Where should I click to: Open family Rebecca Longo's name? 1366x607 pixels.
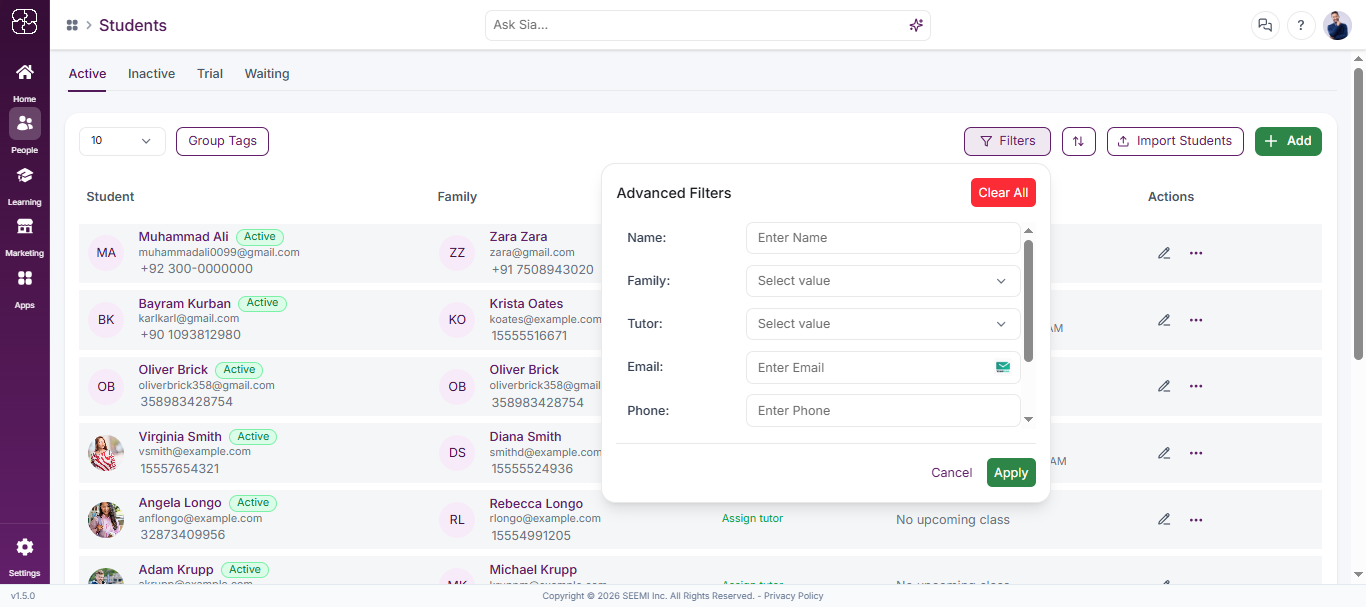(x=536, y=503)
